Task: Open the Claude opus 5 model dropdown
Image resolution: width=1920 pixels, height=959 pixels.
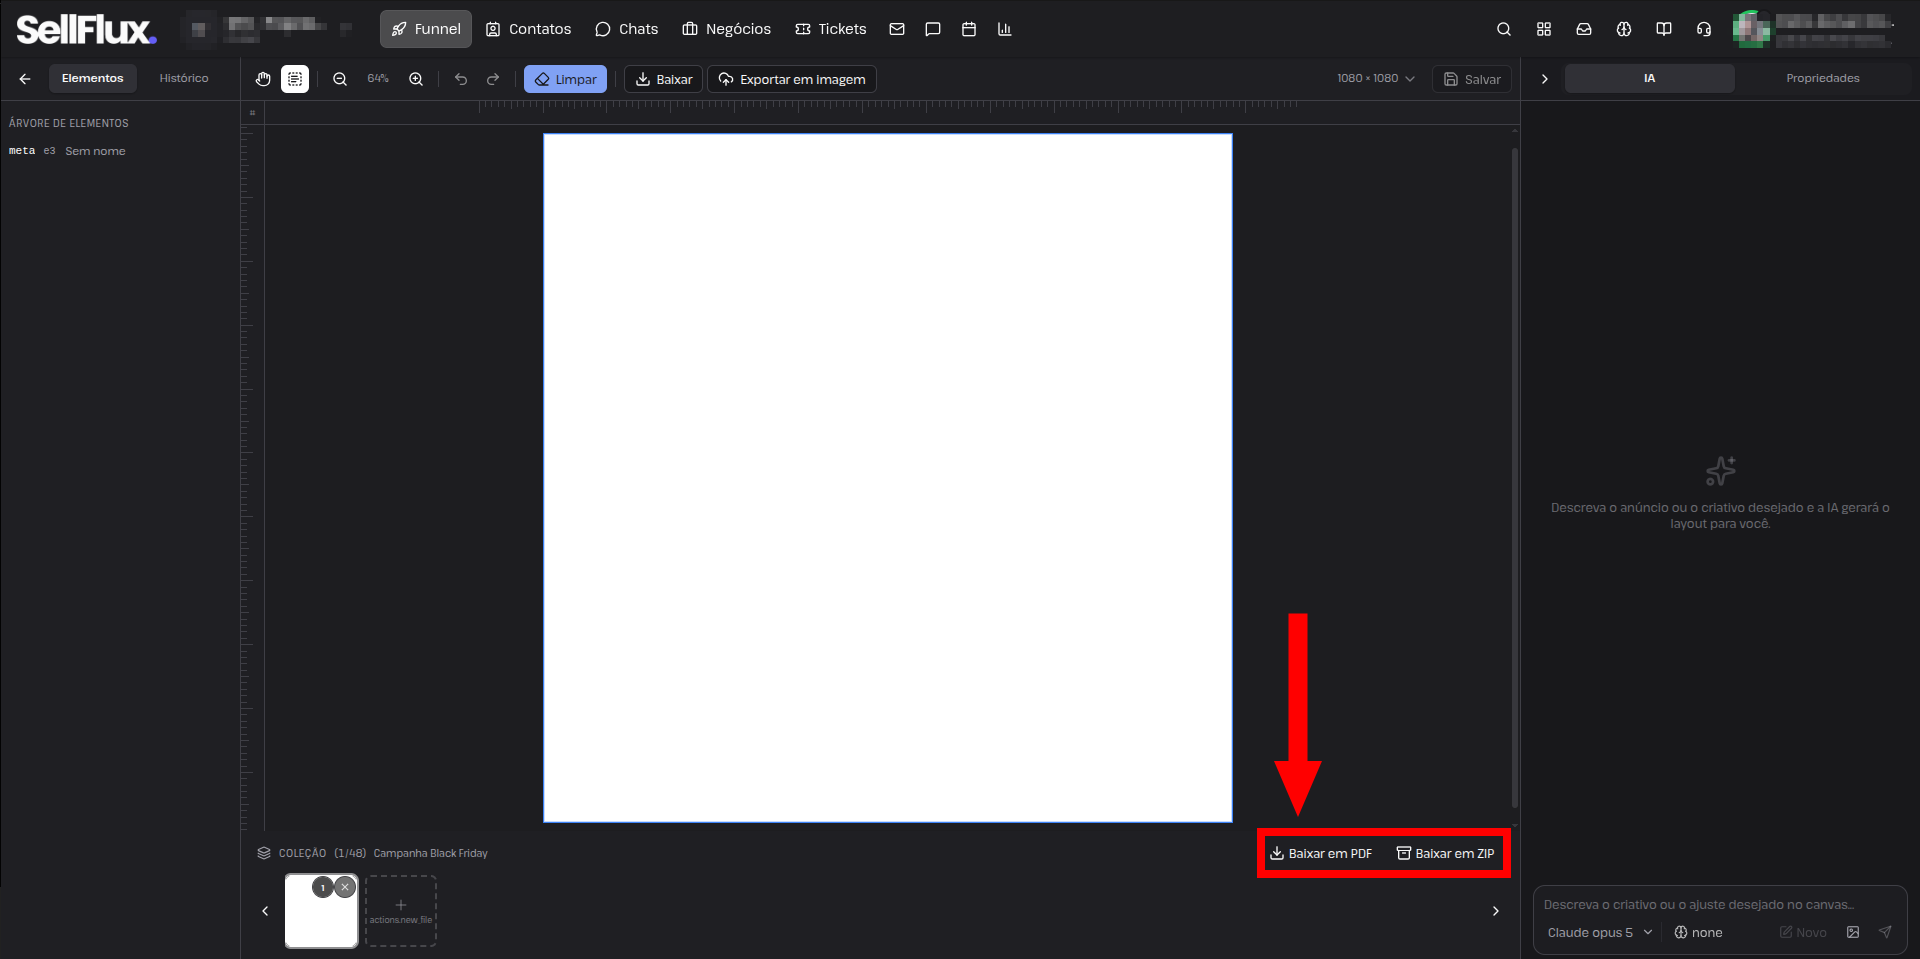Action: pyautogui.click(x=1600, y=932)
